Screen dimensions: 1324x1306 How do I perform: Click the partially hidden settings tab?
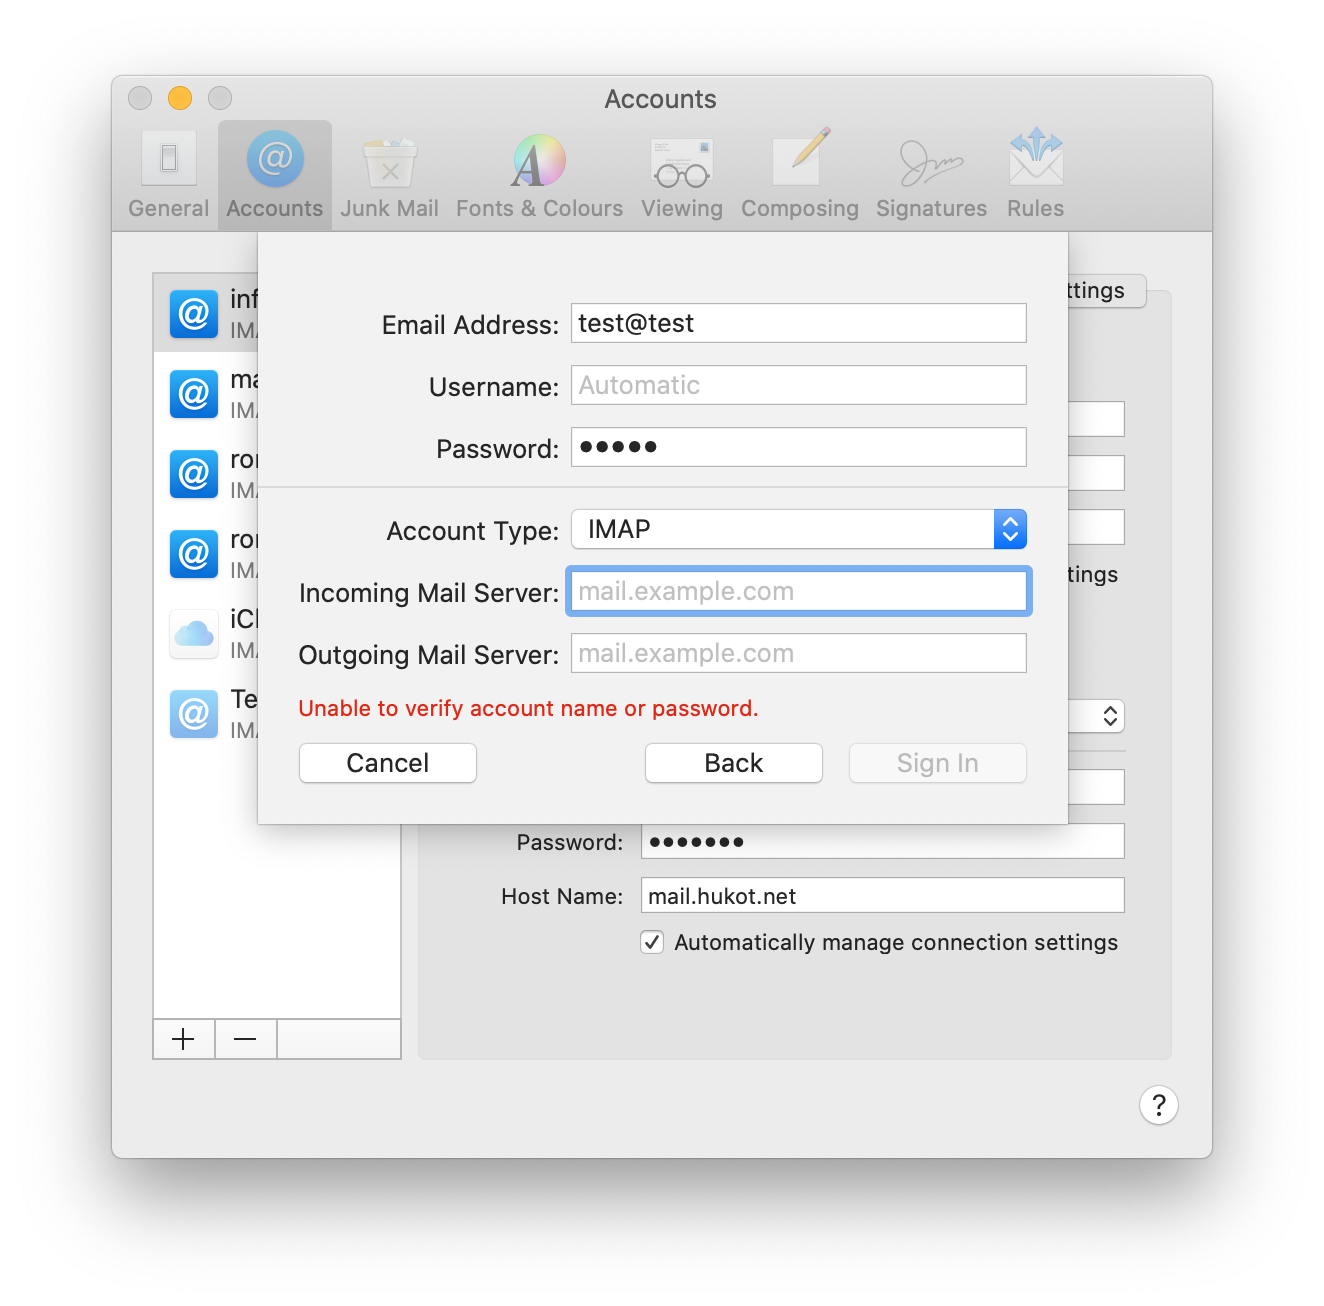[1106, 291]
